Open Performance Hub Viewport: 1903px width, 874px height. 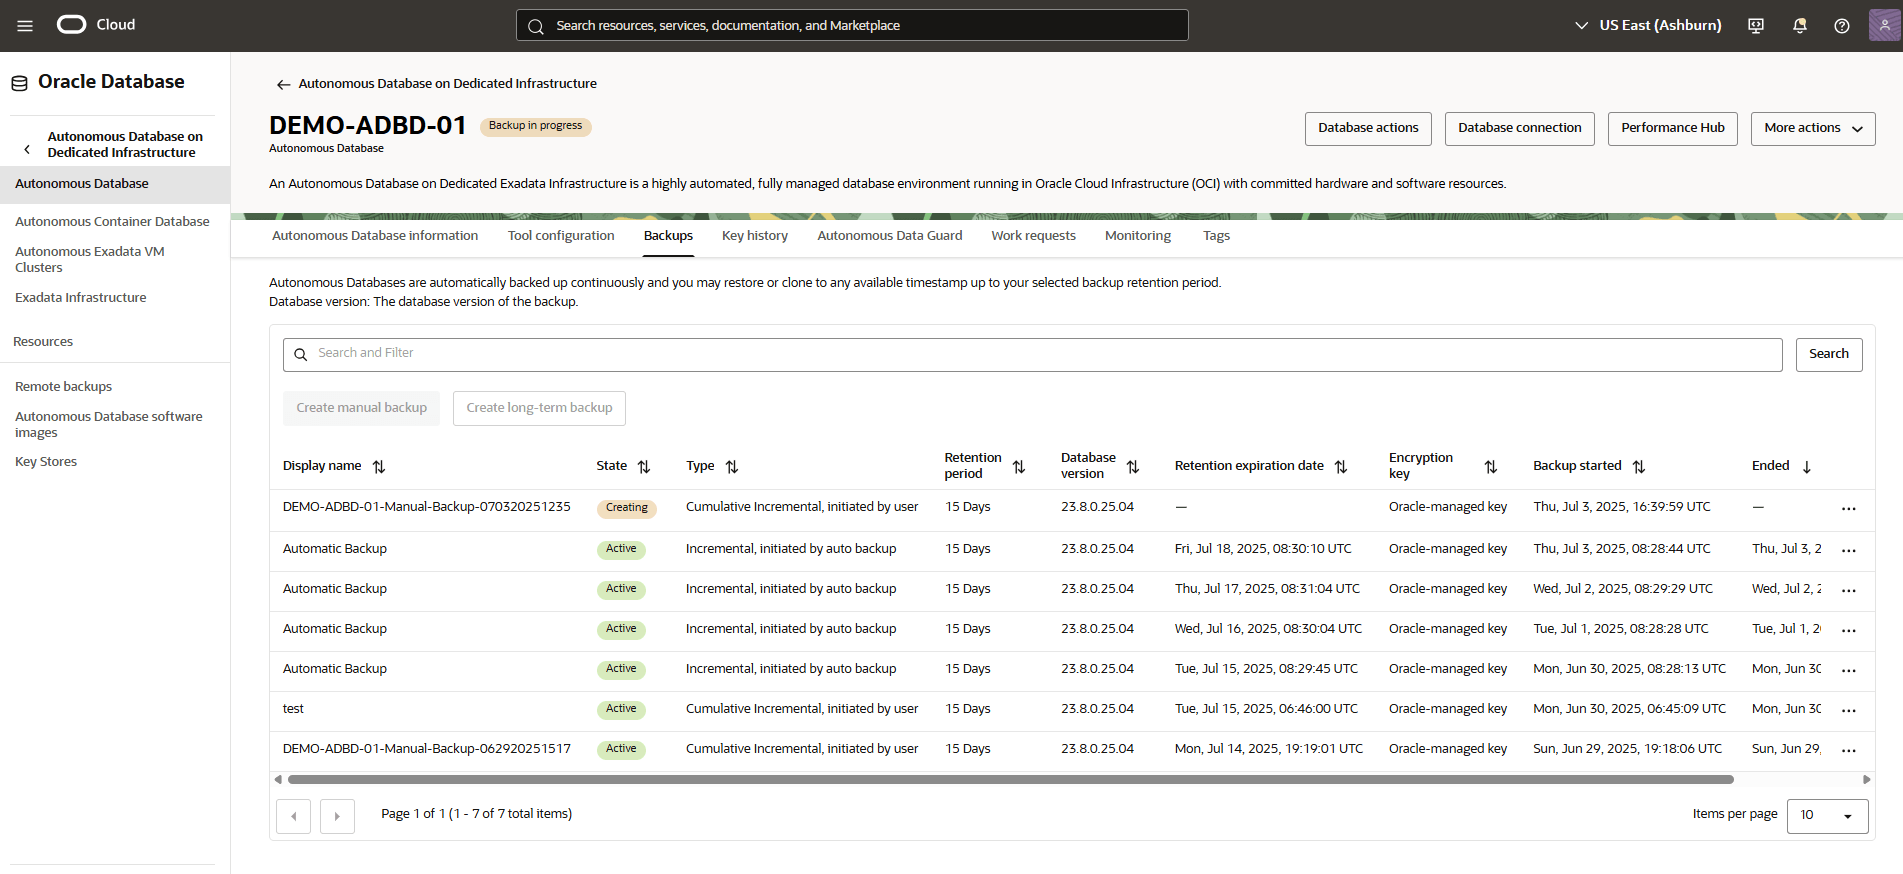(1673, 128)
